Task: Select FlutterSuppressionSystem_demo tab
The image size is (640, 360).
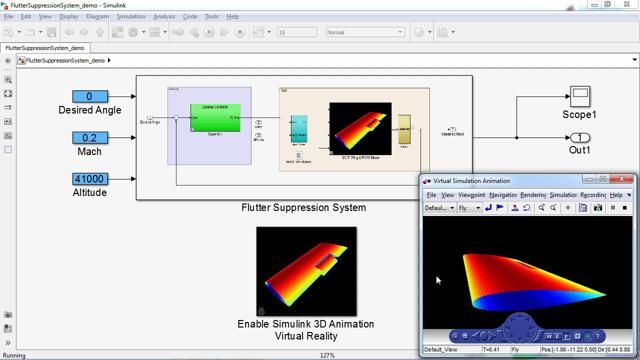Action: [x=45, y=48]
